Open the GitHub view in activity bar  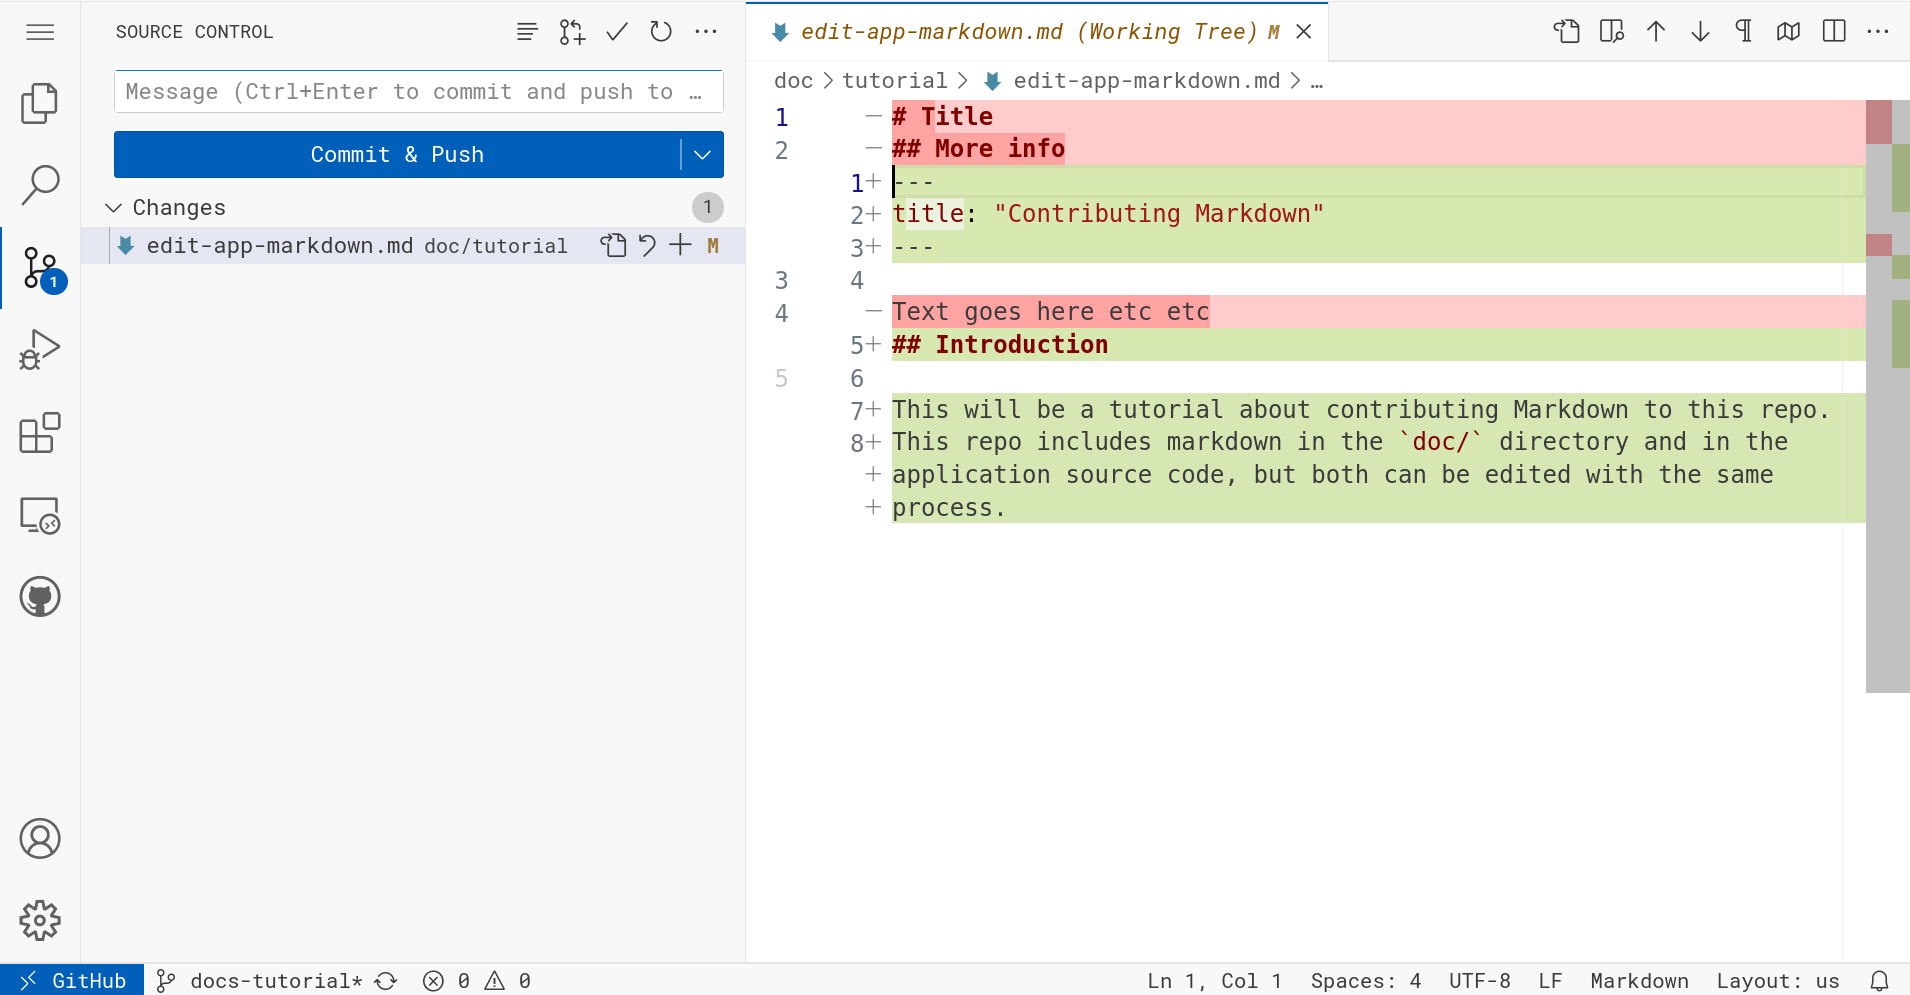(40, 597)
